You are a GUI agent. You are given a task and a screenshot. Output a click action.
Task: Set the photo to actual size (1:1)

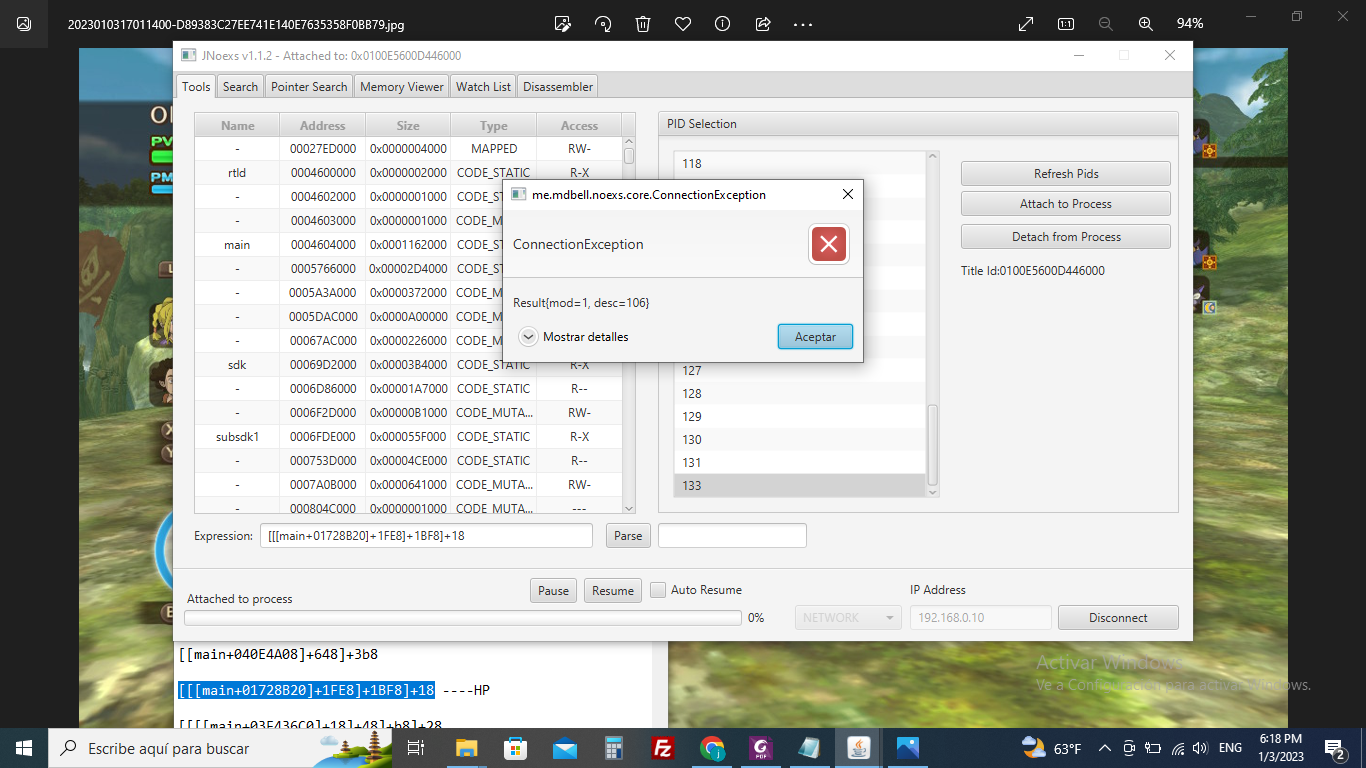click(x=1066, y=24)
